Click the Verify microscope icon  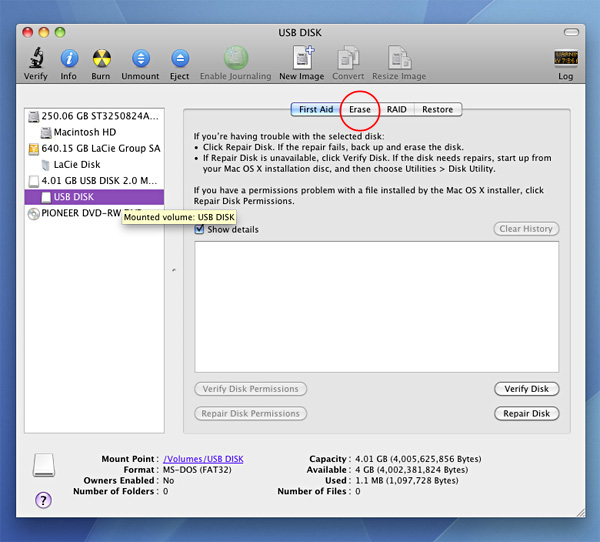(x=36, y=58)
